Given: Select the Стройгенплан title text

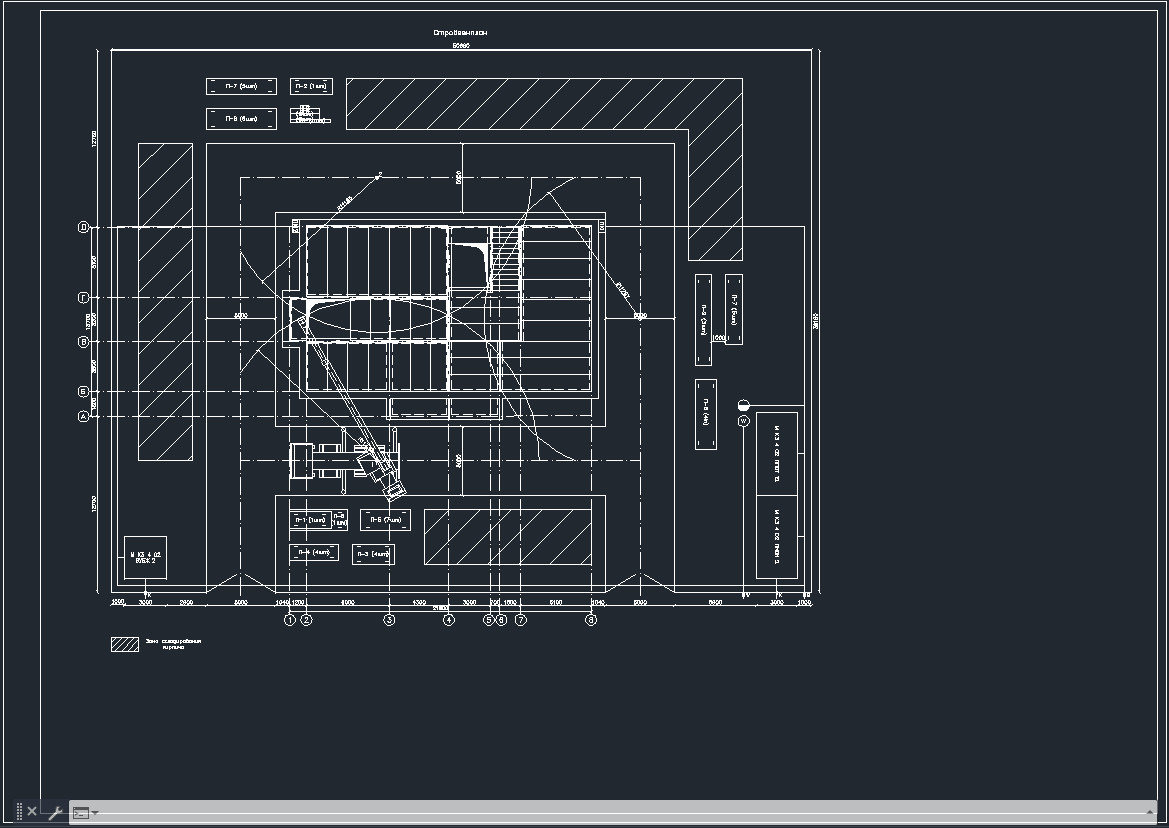Looking at the screenshot, I should pyautogui.click(x=460, y=33).
